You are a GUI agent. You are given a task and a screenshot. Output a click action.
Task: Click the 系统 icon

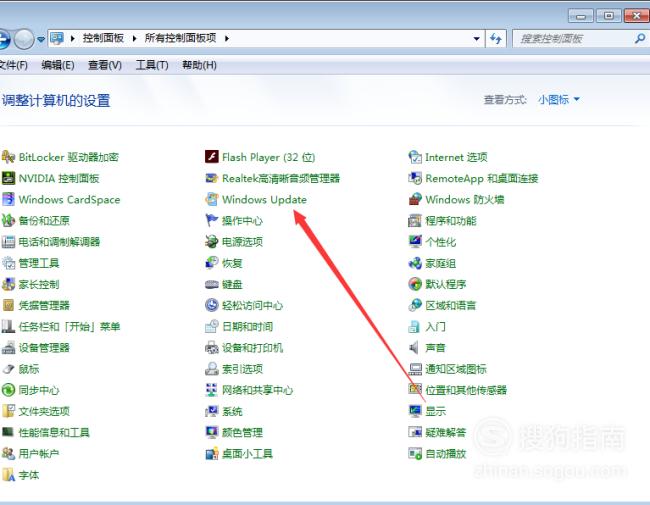click(211, 411)
